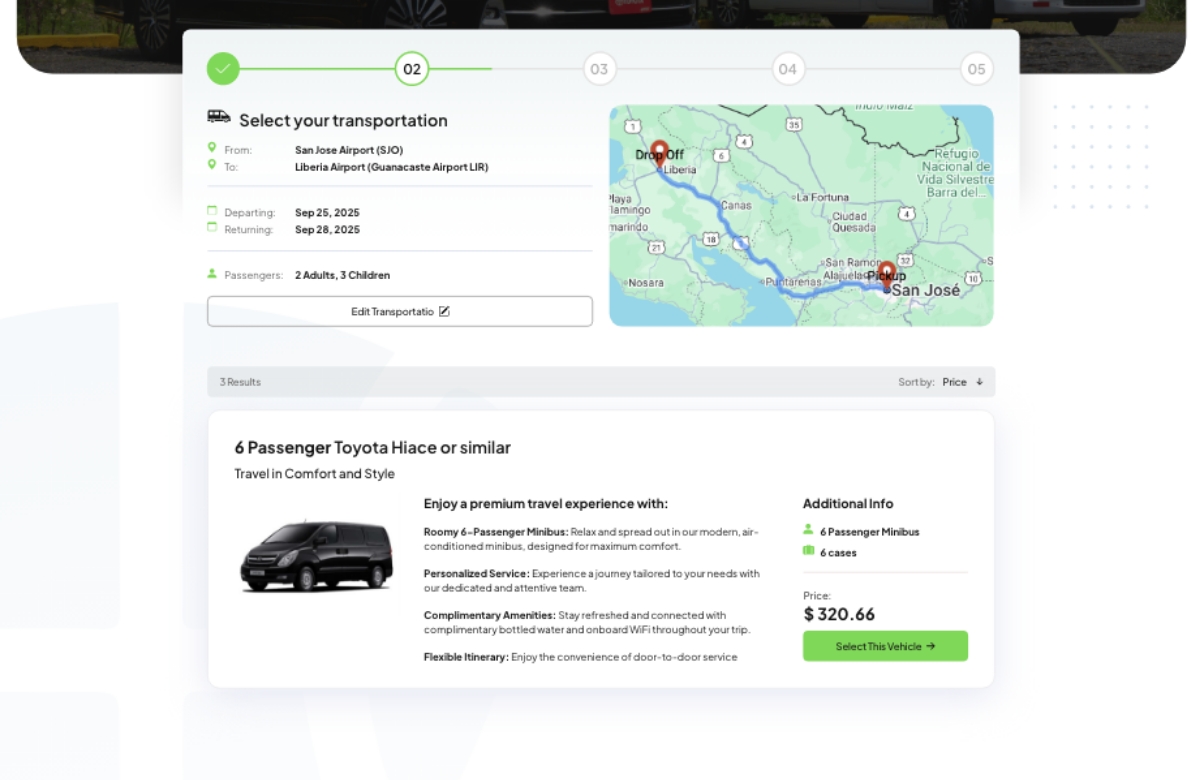Click the Select This Vehicle button
This screenshot has height=780, width=1200.
[885, 646]
